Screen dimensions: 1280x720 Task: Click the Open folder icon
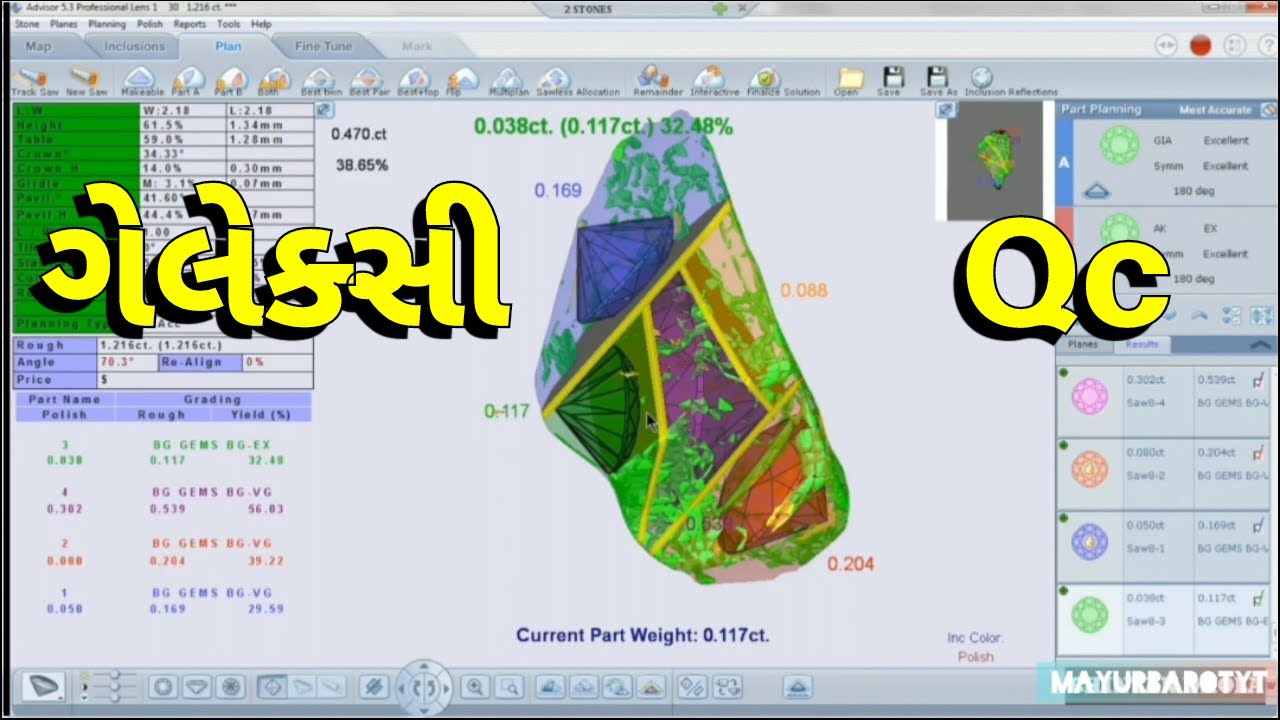tap(848, 82)
